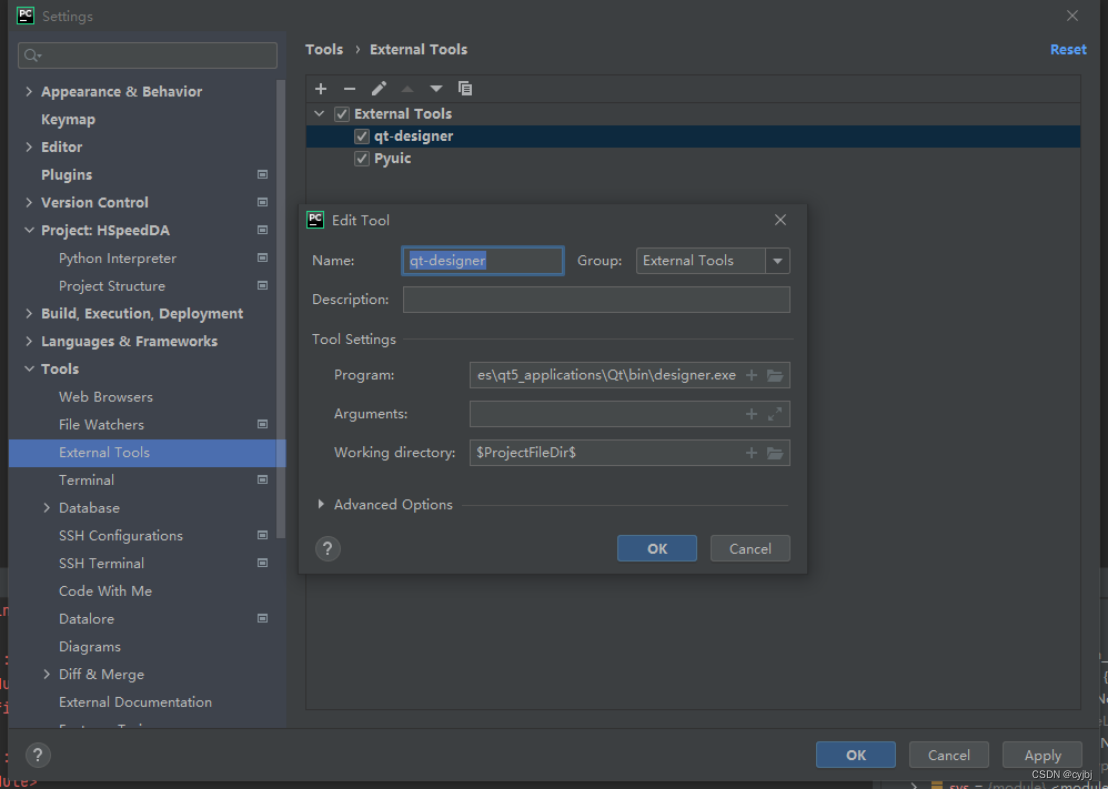Viewport: 1108px width, 790px height.
Task: Collapse the Tools settings node
Action: 29,369
